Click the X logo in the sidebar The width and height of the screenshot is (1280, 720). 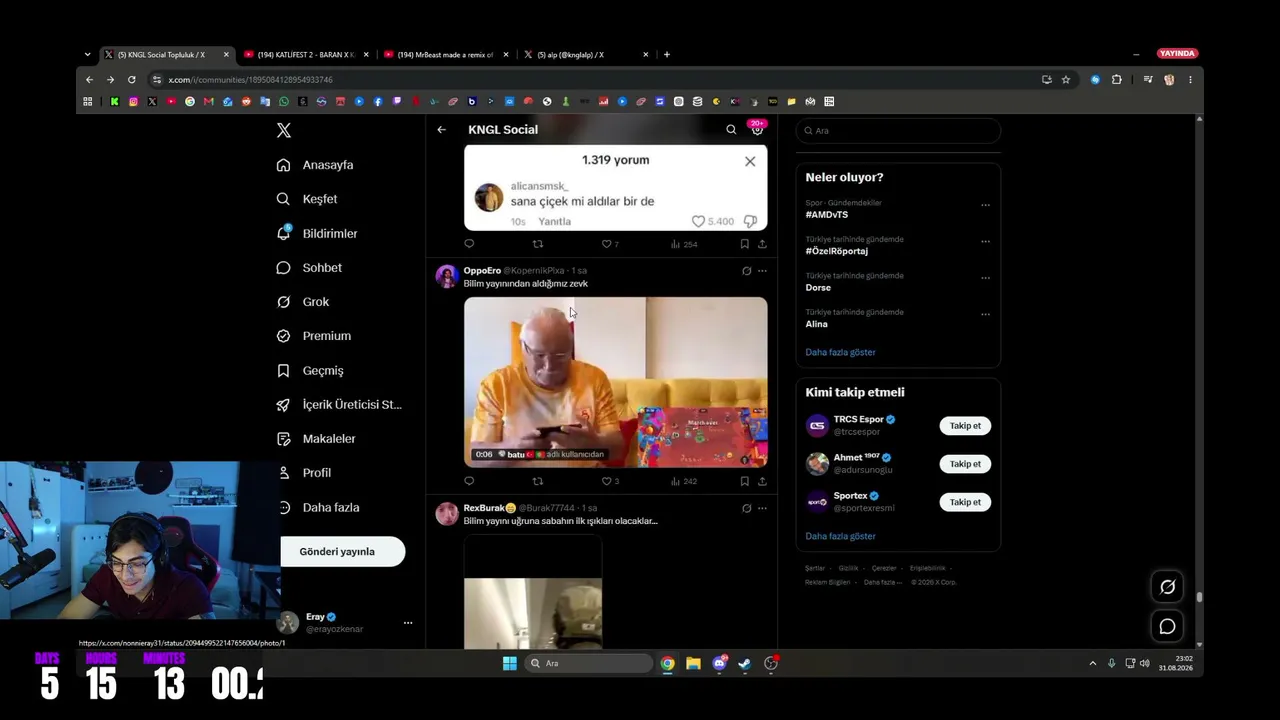284,130
